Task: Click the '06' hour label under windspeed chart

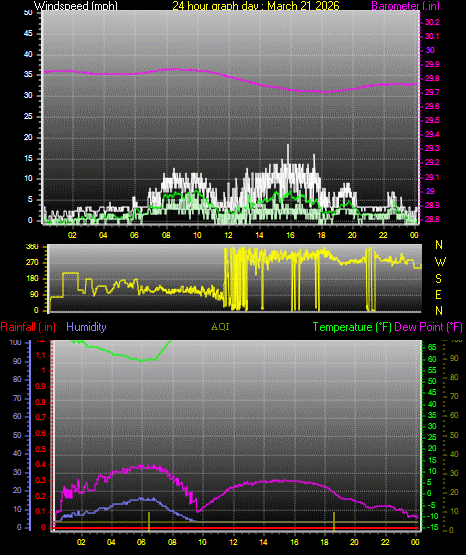Action: tap(134, 235)
